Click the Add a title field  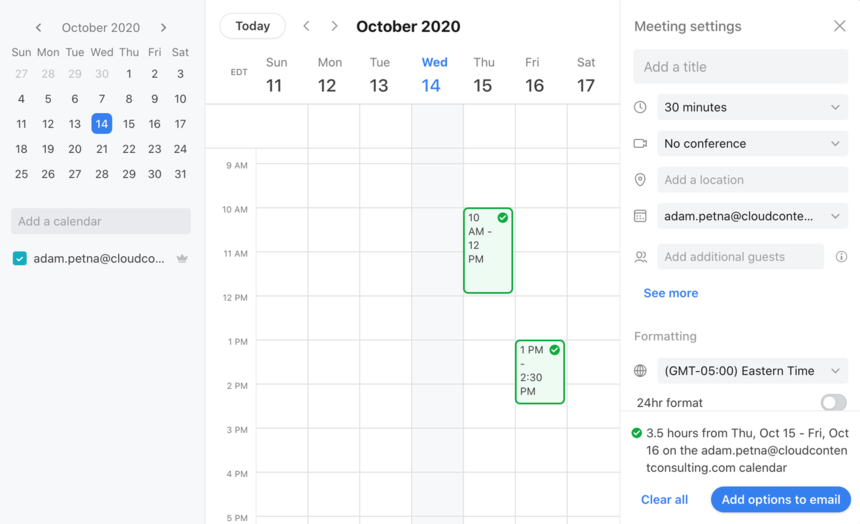(x=740, y=67)
